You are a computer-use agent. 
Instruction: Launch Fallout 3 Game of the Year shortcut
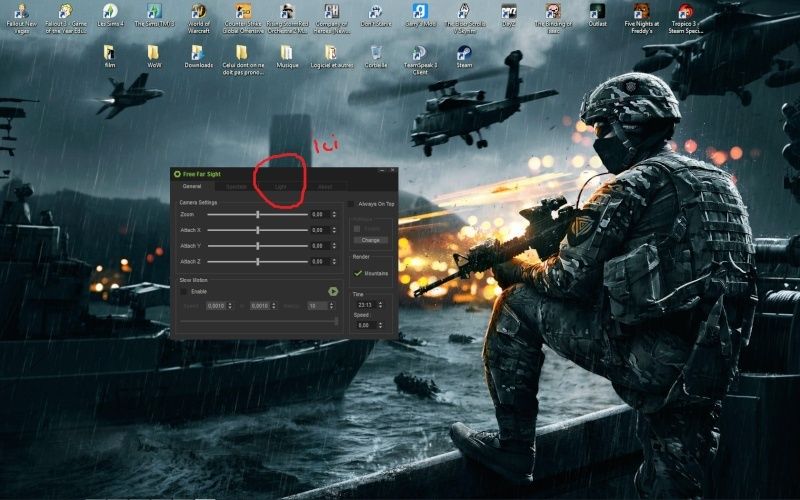[x=66, y=18]
